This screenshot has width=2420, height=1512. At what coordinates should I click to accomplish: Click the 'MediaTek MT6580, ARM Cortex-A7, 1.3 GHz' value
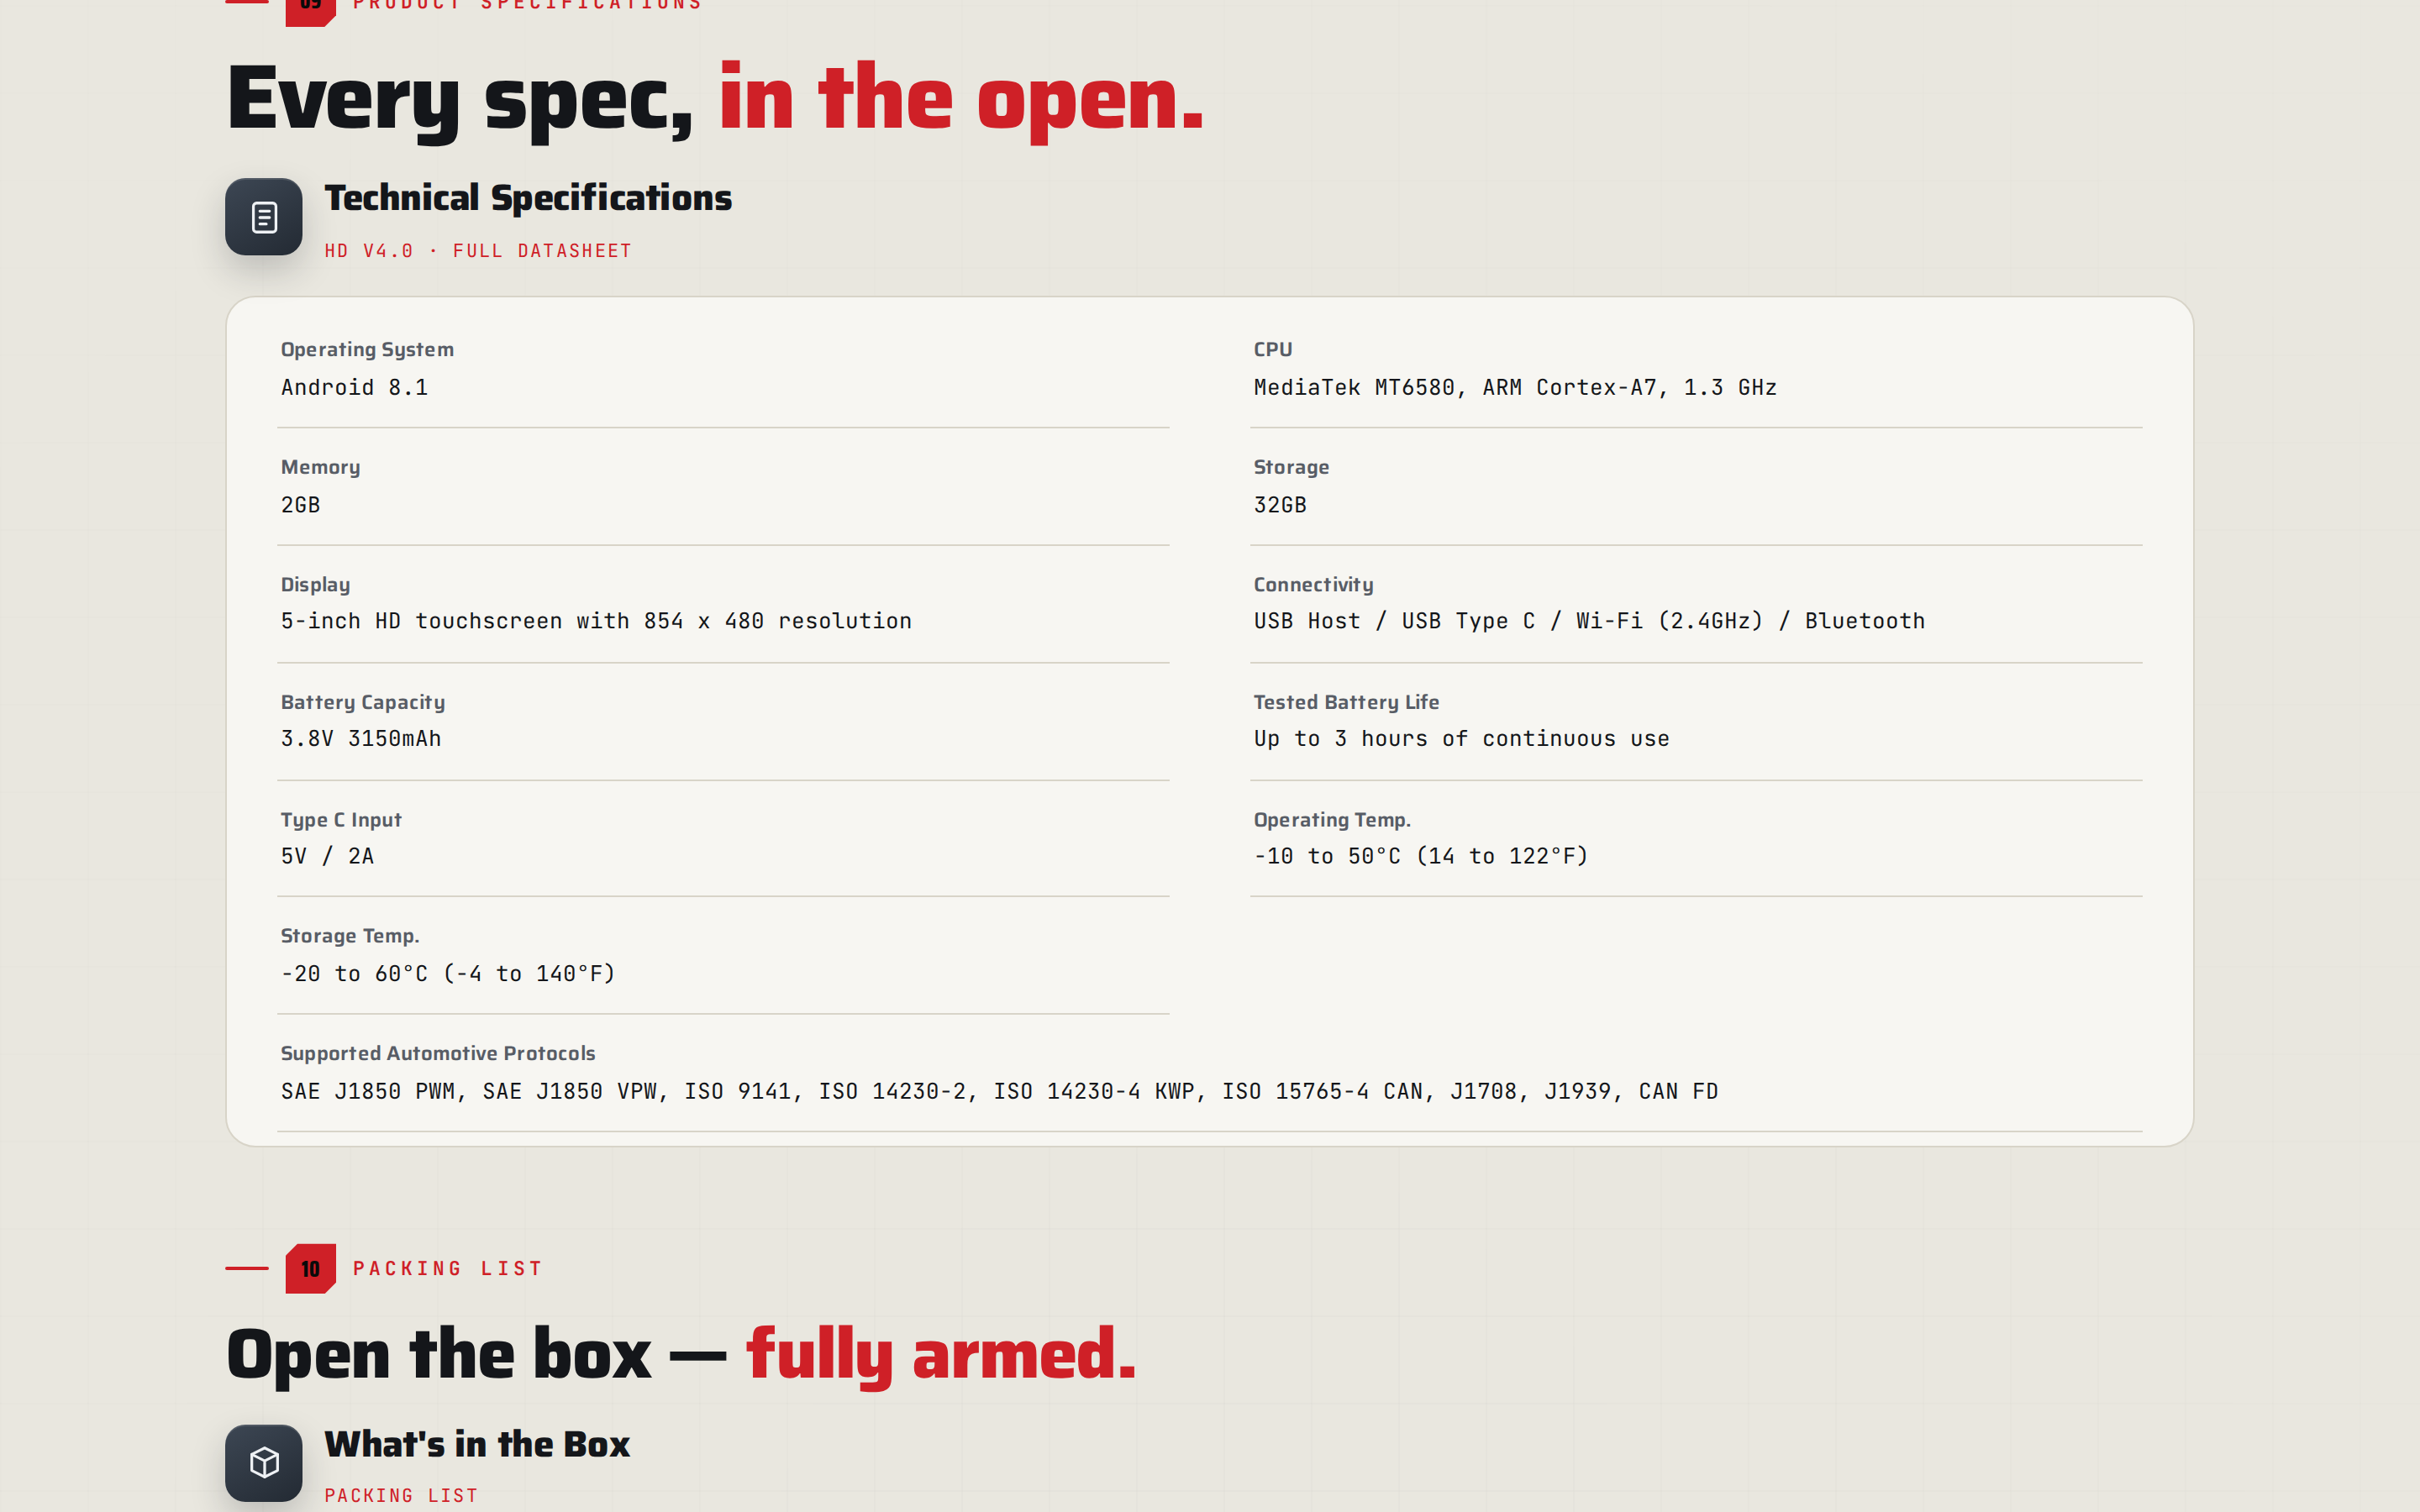[x=1515, y=388]
